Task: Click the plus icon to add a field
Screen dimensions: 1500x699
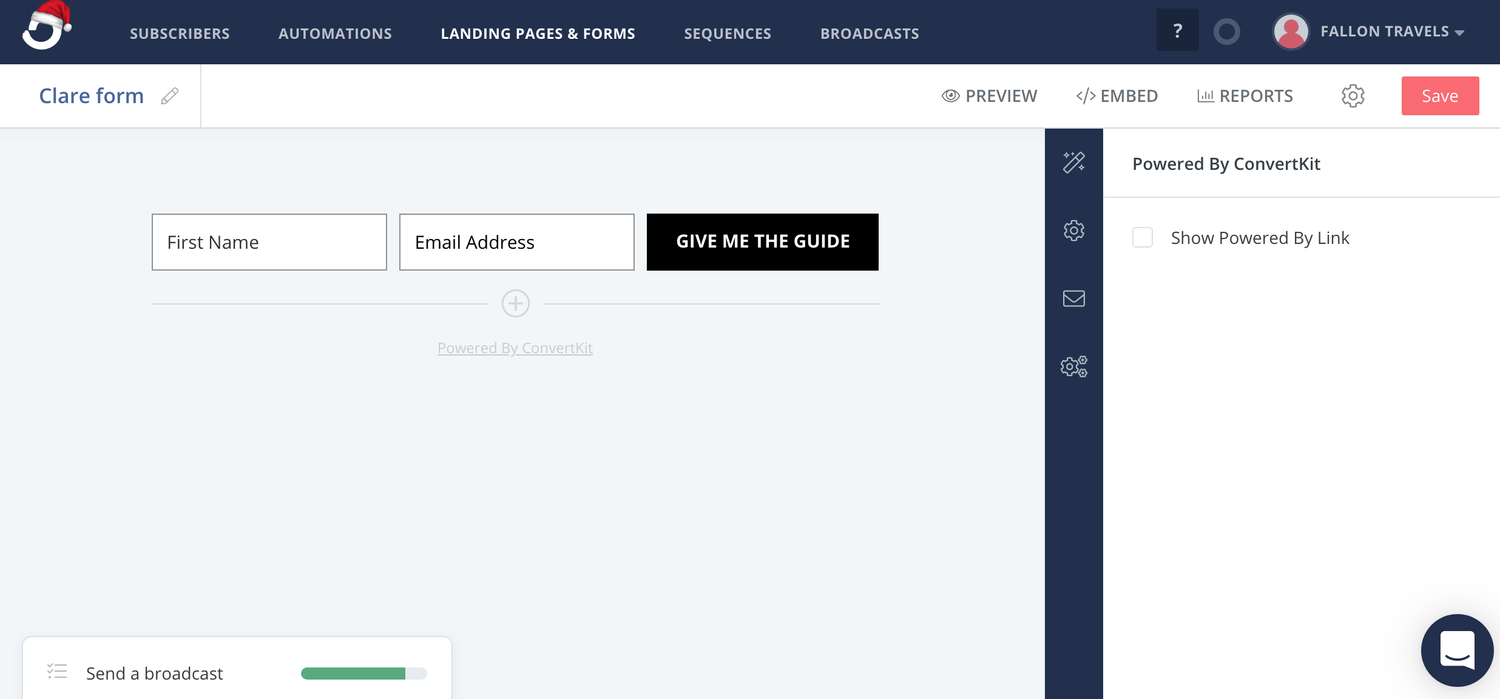Action: click(515, 302)
